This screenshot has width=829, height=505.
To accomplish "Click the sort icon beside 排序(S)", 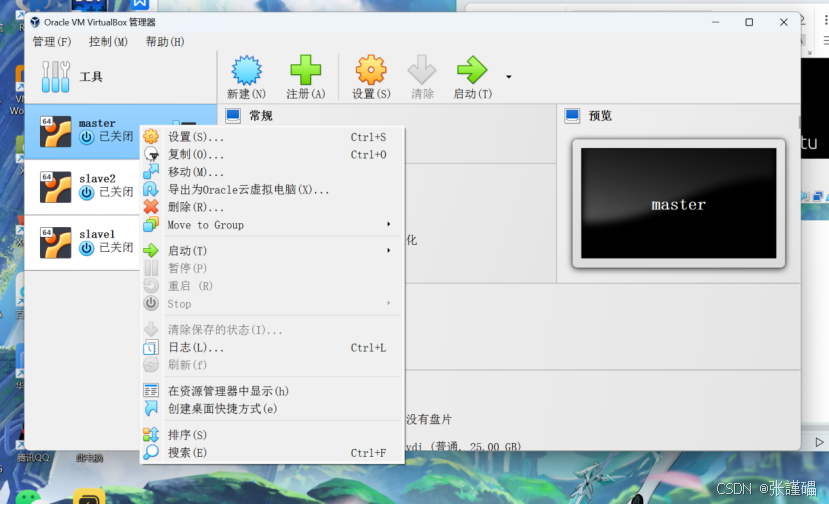I will pos(151,435).
